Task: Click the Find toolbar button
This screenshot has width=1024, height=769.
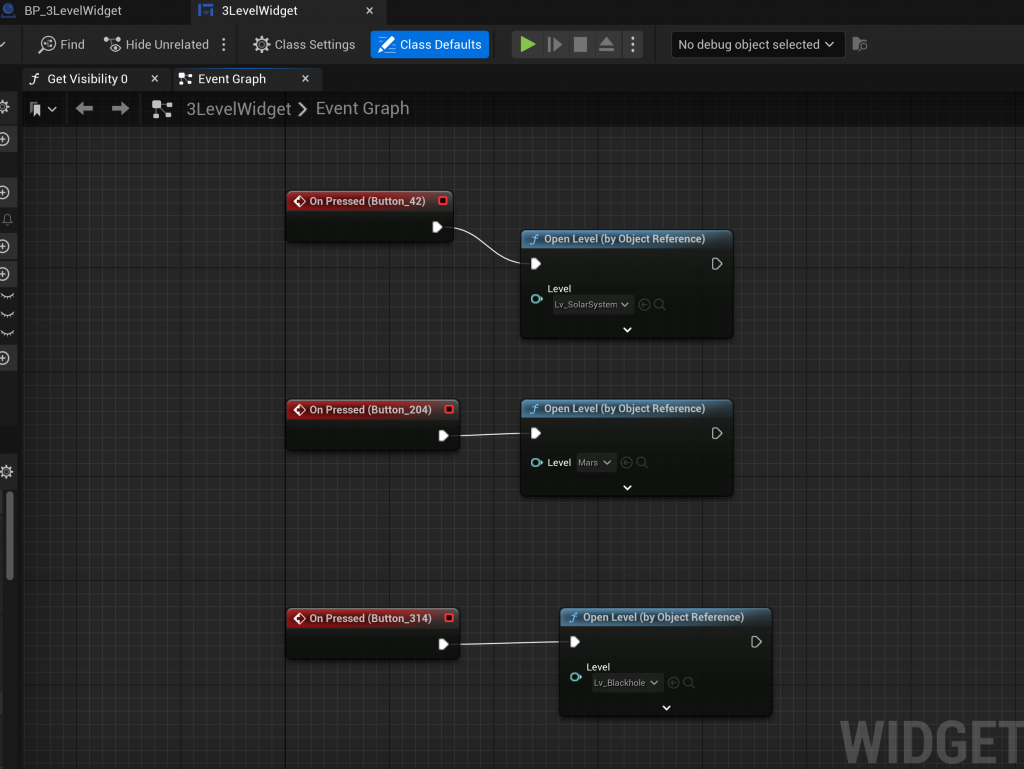Action: point(62,44)
